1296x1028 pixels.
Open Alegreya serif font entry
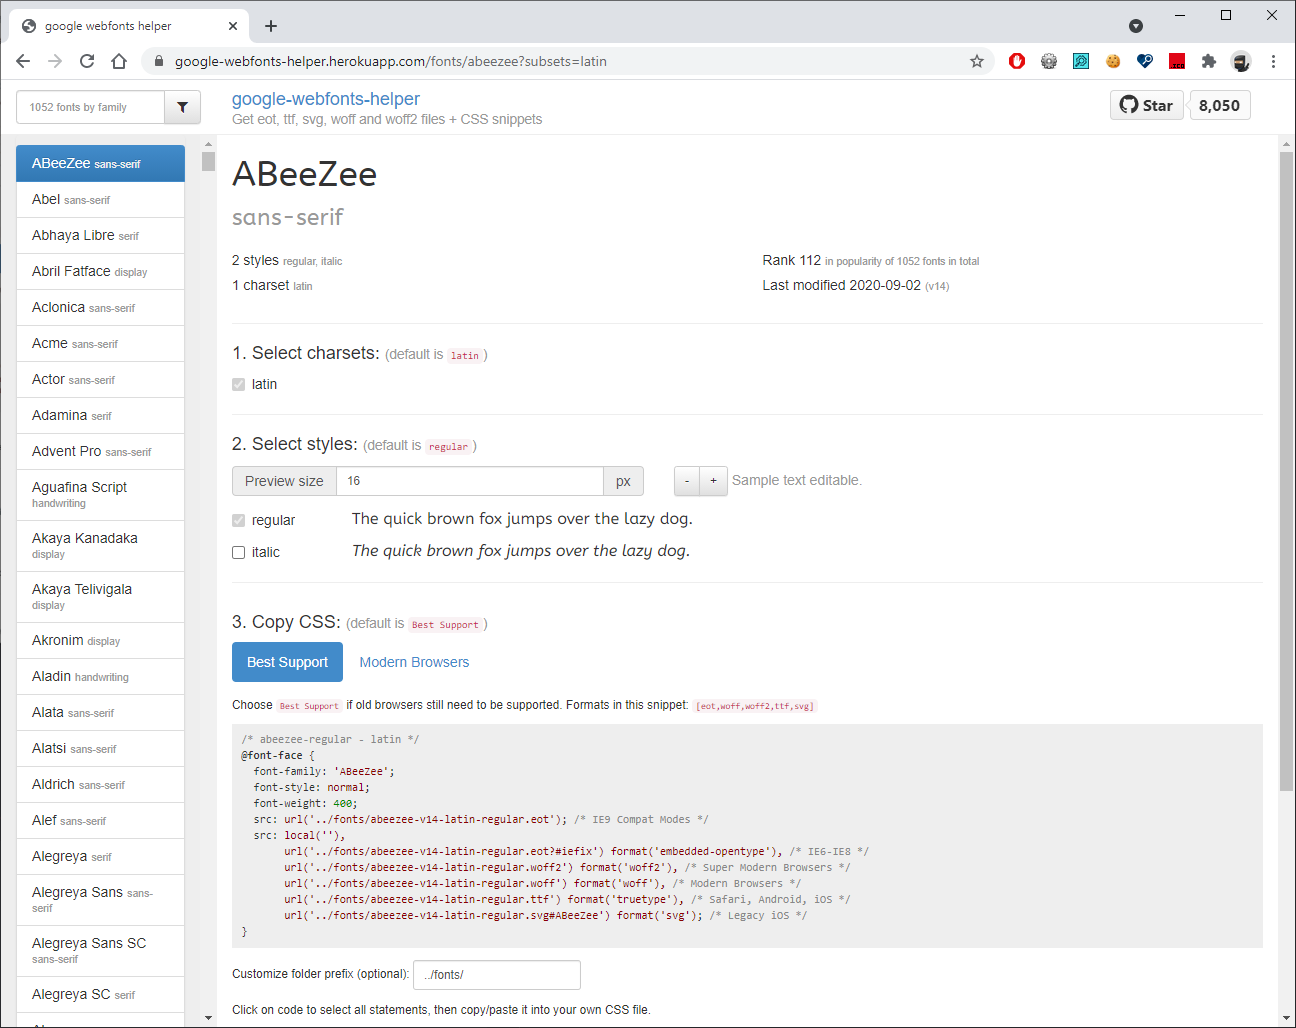pyautogui.click(x=100, y=856)
